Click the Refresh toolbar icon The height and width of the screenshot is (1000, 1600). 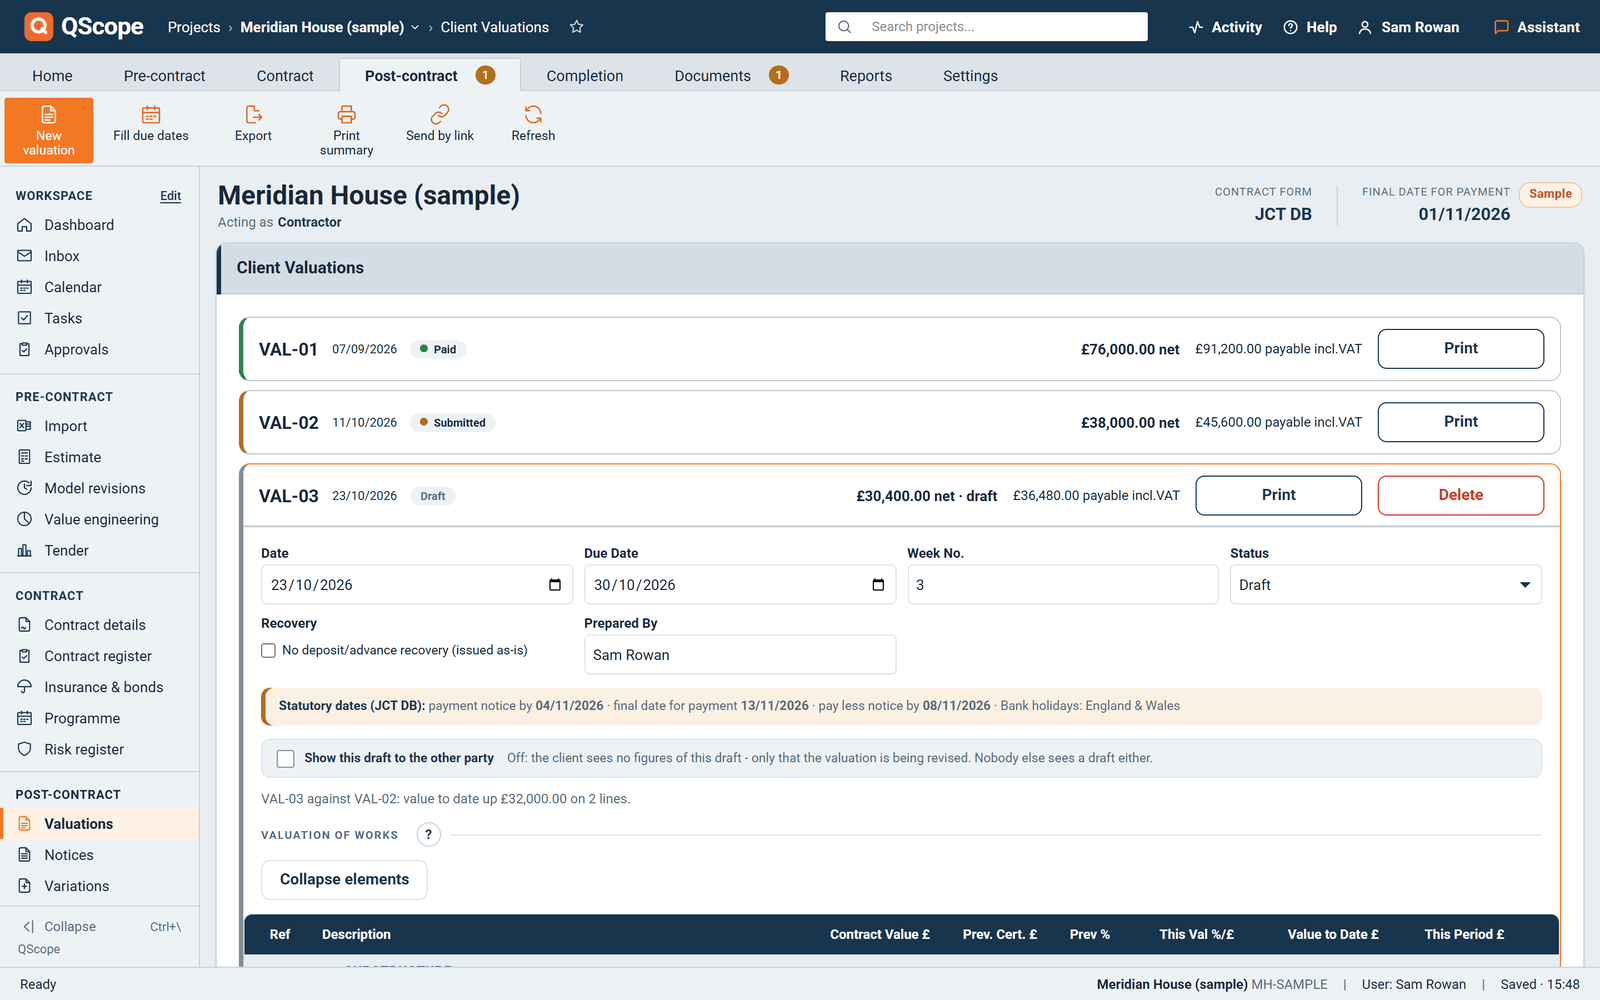click(533, 115)
